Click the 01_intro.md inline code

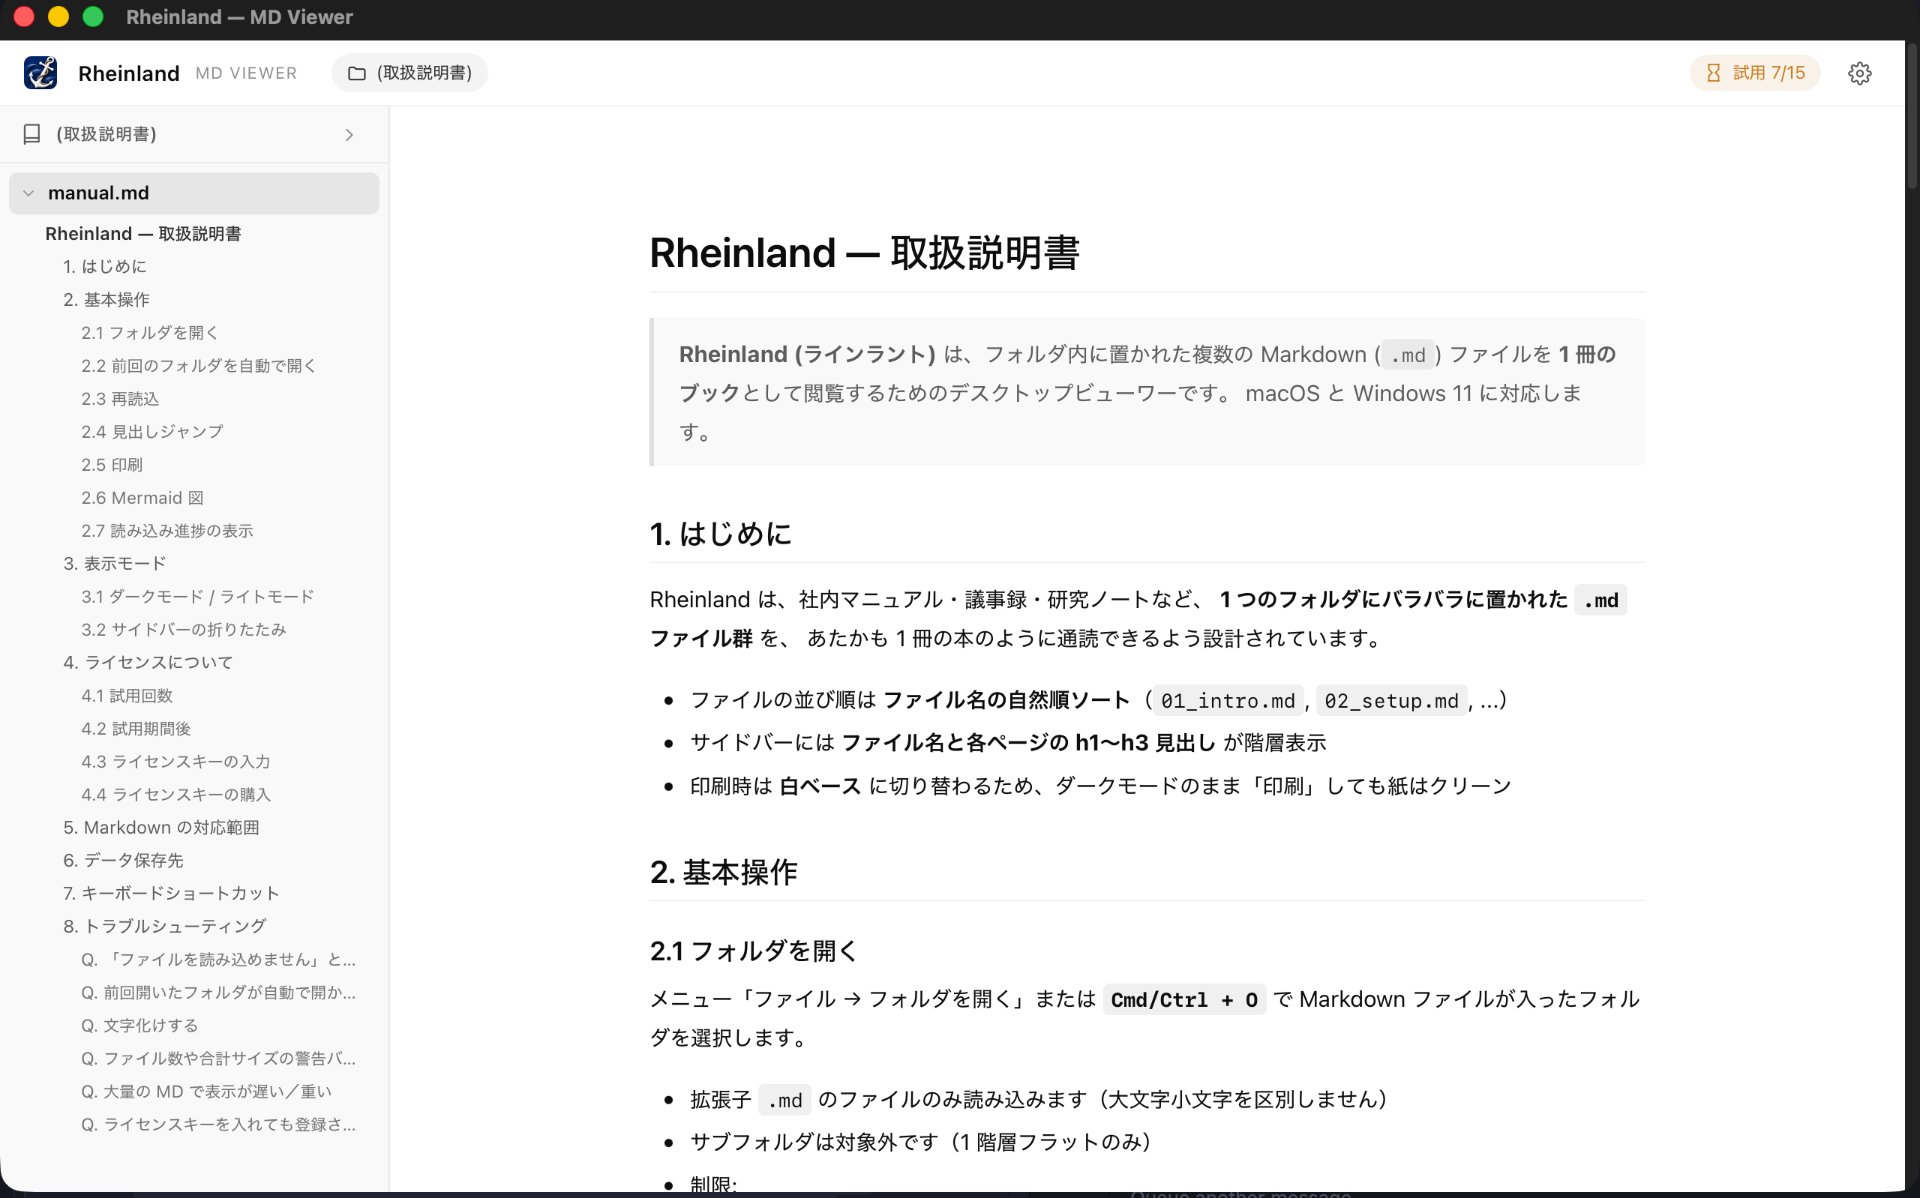1227,701
